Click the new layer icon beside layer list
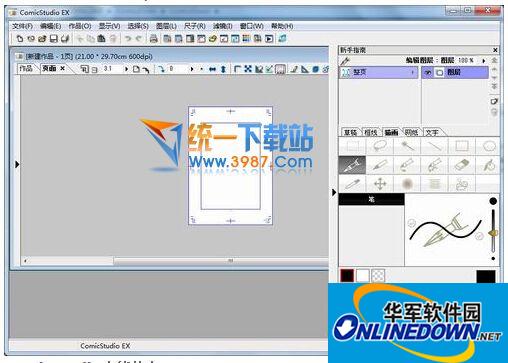The width and height of the screenshot is (508, 363). pyautogui.click(x=494, y=101)
